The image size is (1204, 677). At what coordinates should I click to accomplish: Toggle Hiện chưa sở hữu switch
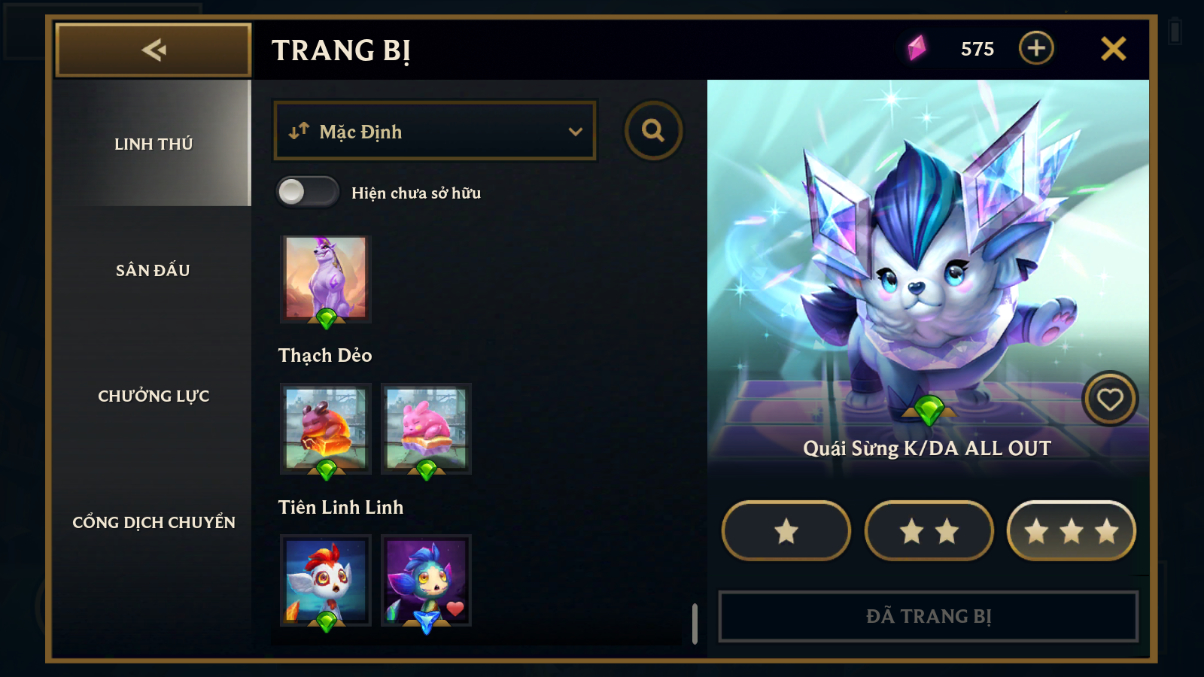click(308, 192)
